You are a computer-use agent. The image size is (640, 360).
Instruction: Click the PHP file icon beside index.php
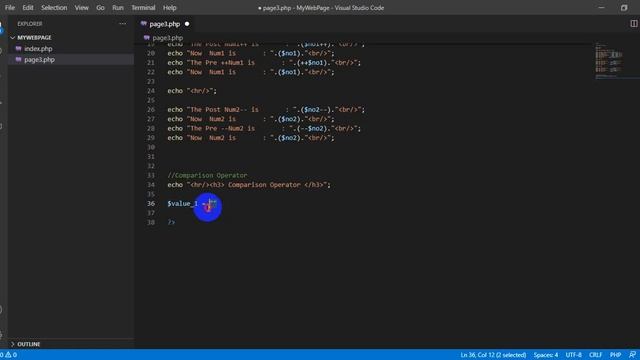18,49
